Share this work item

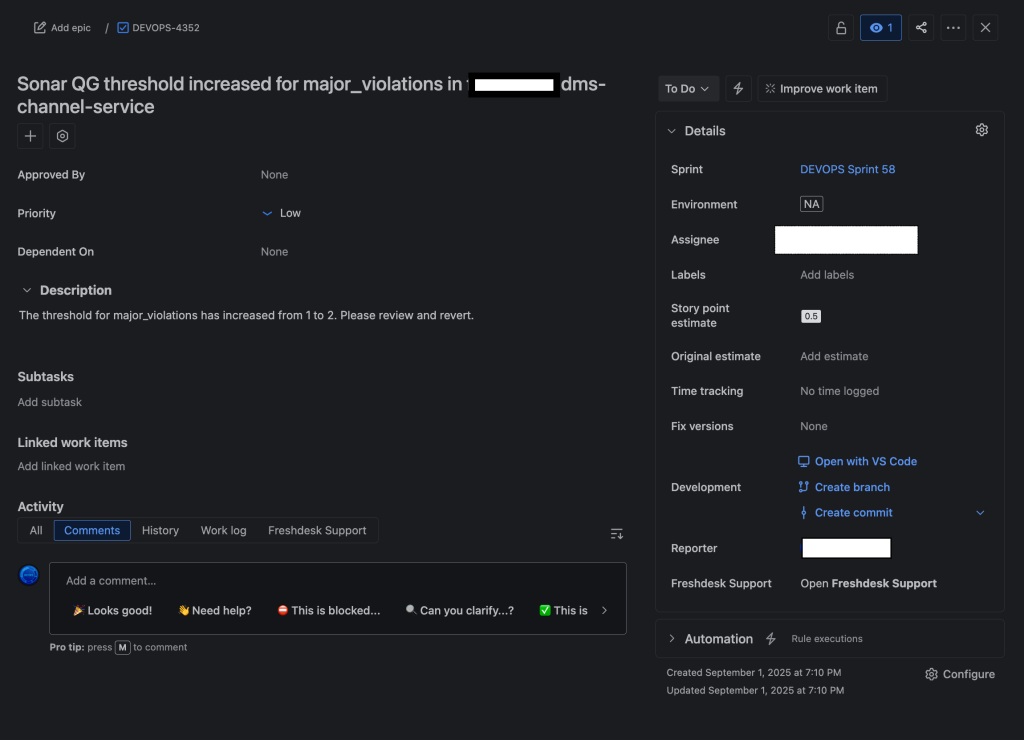click(921, 27)
